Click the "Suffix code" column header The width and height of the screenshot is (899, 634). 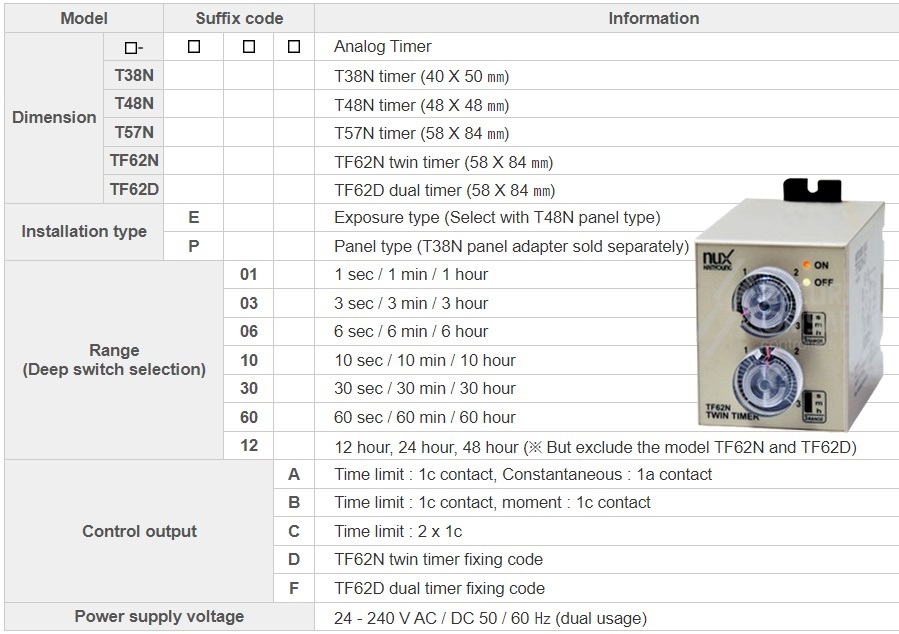pyautogui.click(x=239, y=18)
